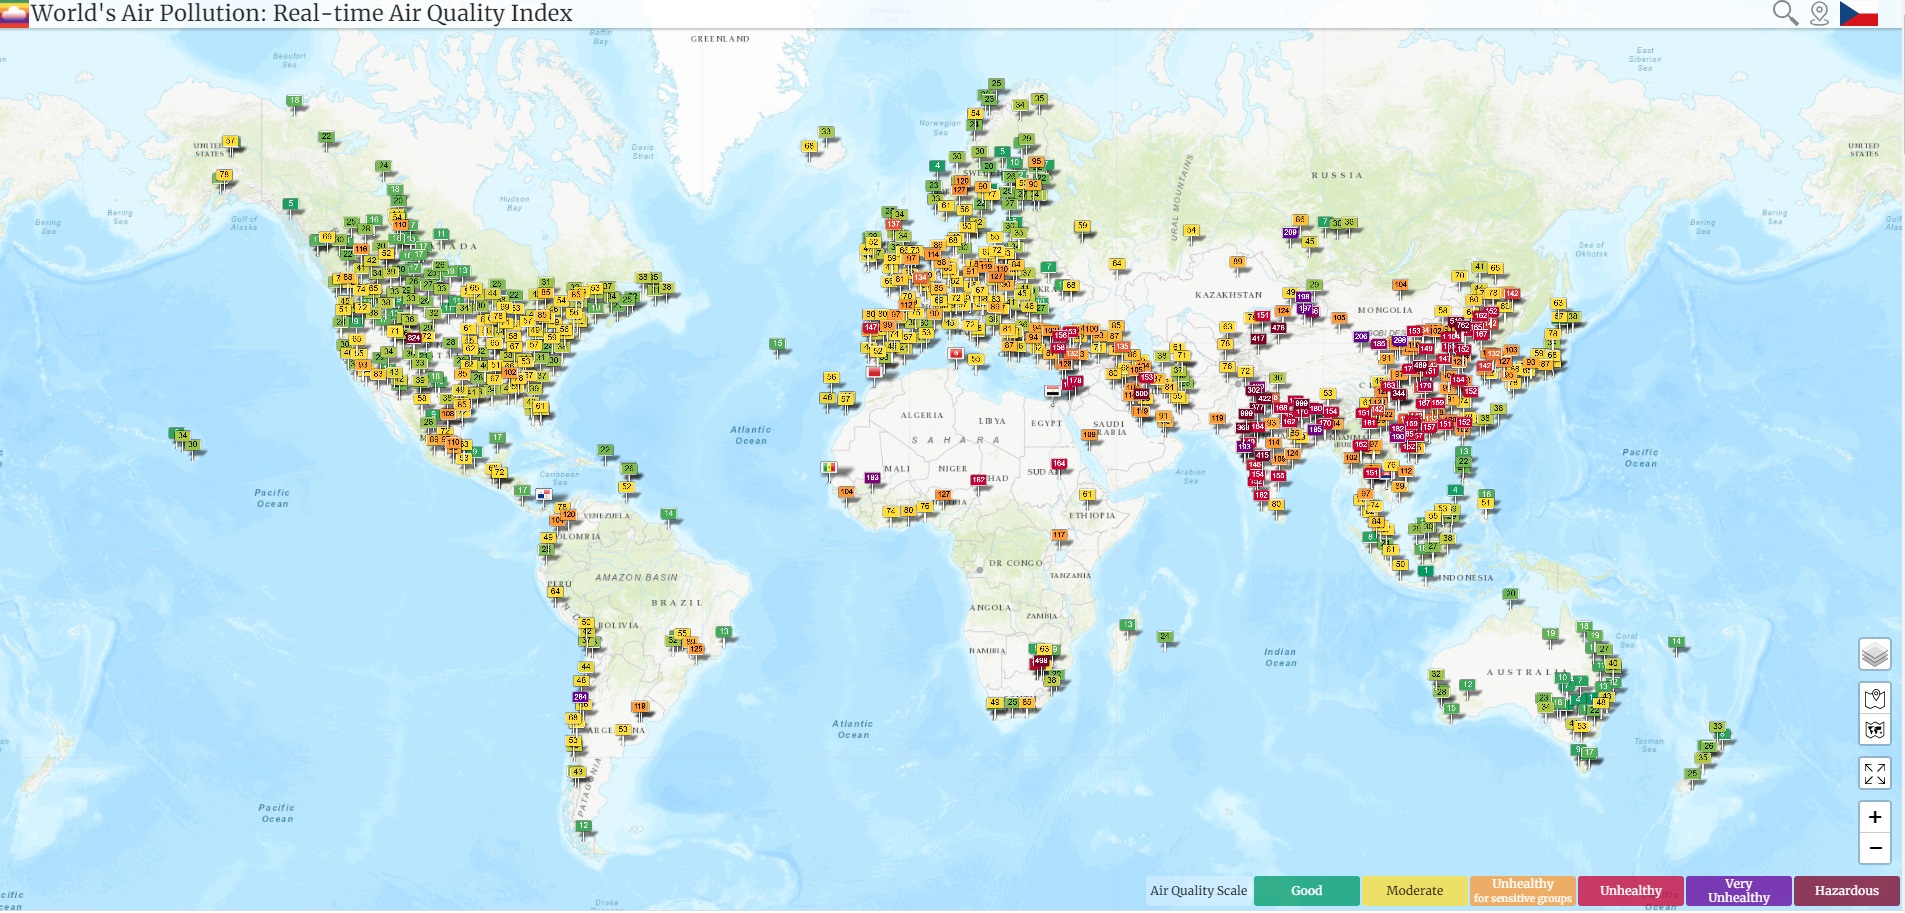Select Unhealthy for sensitive groups legend
The height and width of the screenshot is (913, 1905).
1522,891
